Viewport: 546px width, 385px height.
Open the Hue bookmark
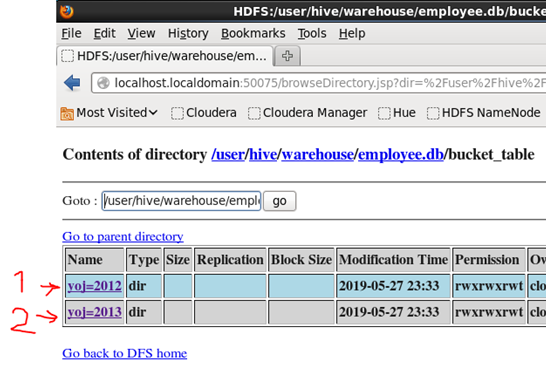point(397,113)
